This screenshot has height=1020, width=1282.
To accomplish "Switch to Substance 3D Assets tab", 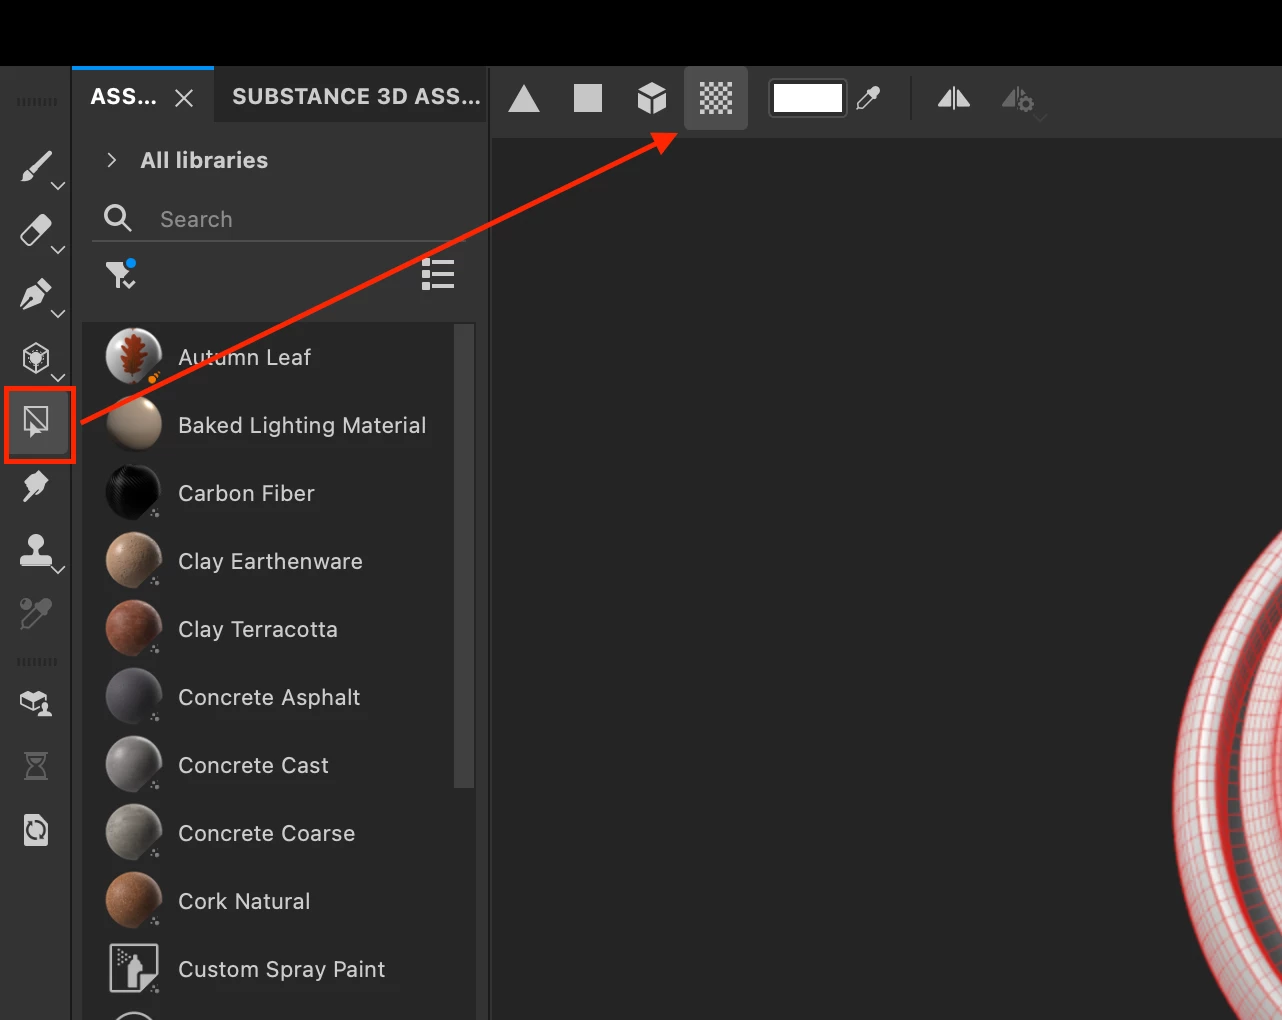I will tap(356, 97).
